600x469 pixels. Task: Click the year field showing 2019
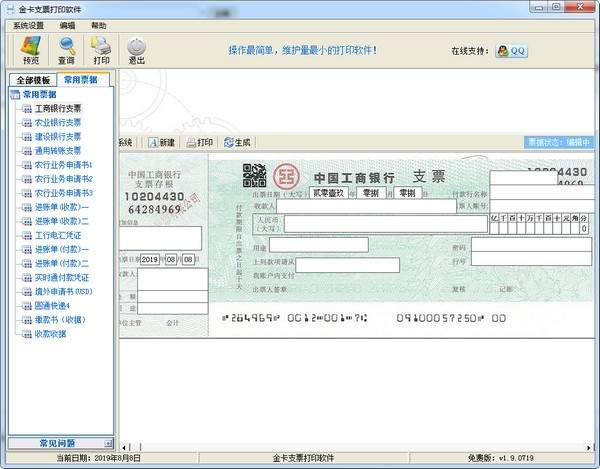point(150,259)
